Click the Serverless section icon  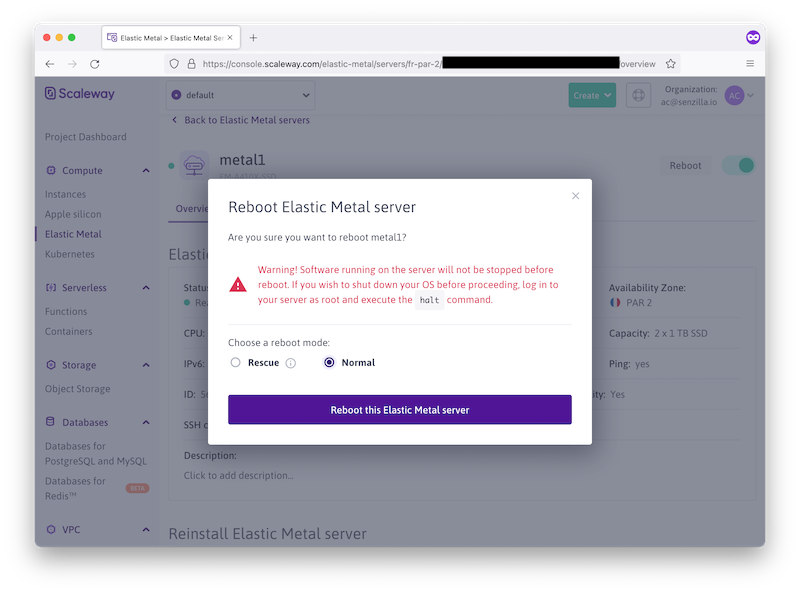51,288
